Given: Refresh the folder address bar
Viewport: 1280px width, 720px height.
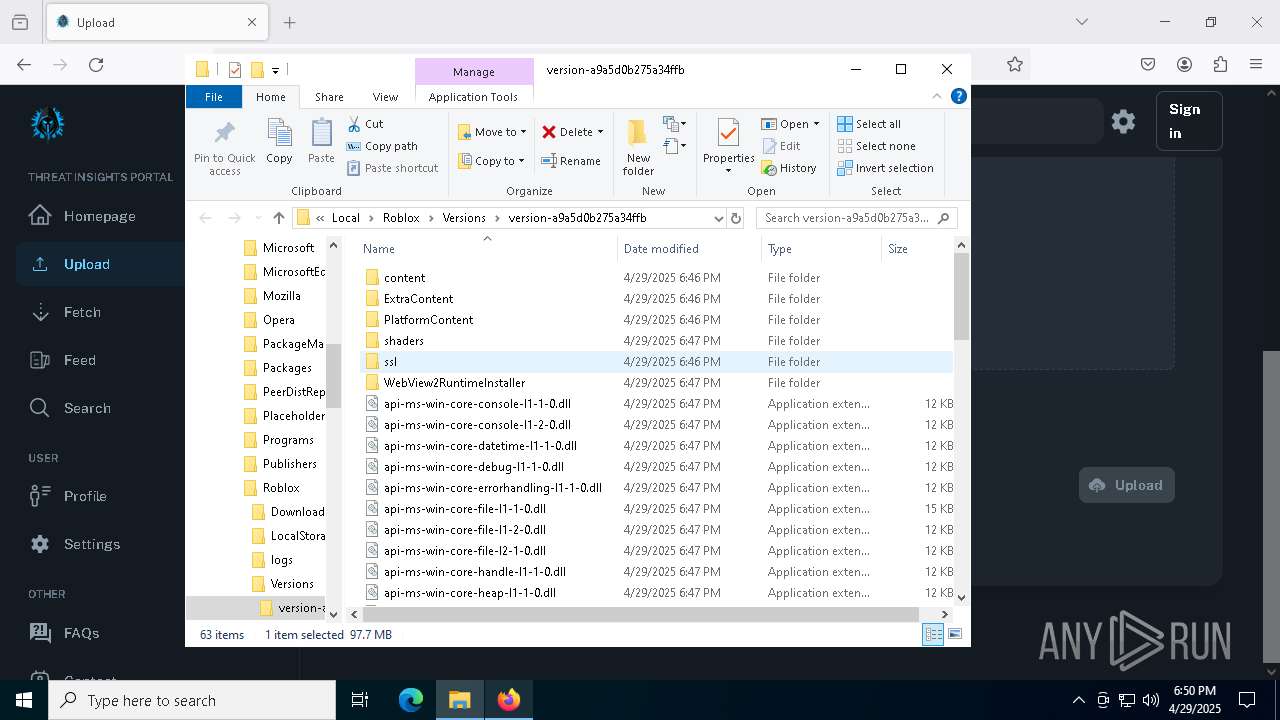Looking at the screenshot, I should pos(736,218).
